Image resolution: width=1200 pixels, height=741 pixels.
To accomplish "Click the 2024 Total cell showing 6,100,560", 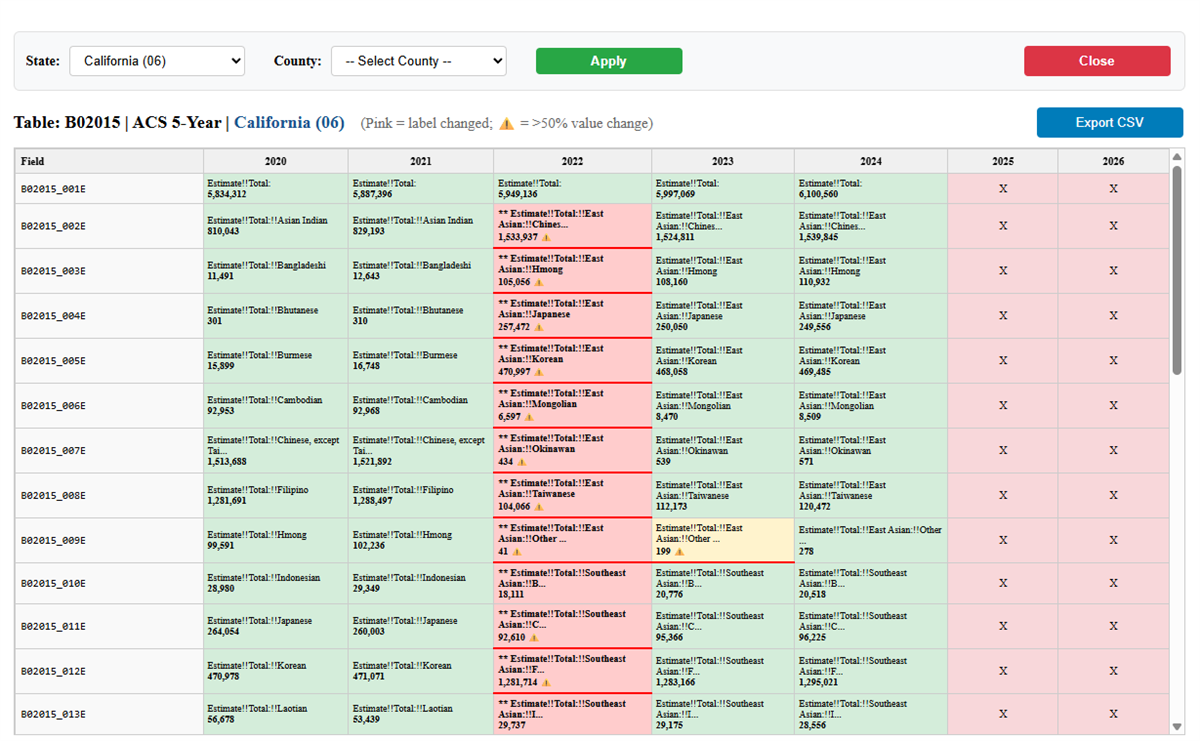I will click(871, 189).
